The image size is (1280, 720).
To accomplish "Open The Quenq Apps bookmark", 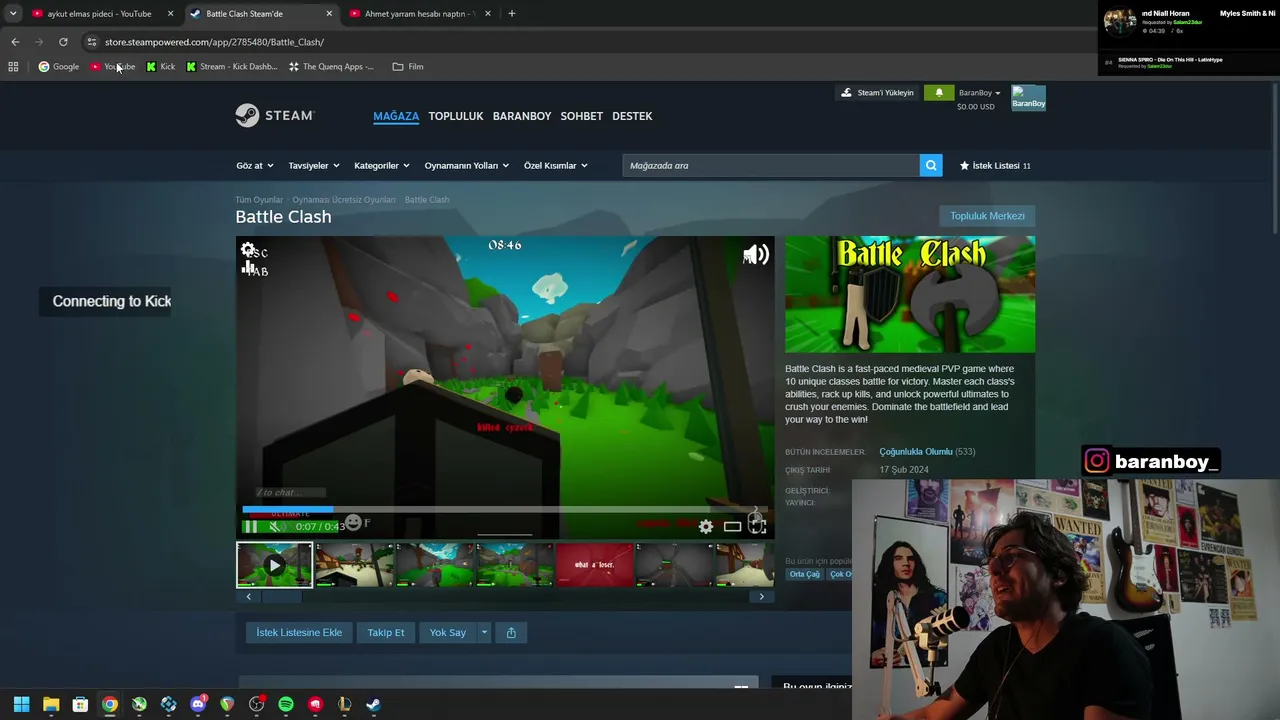I will pos(331,67).
